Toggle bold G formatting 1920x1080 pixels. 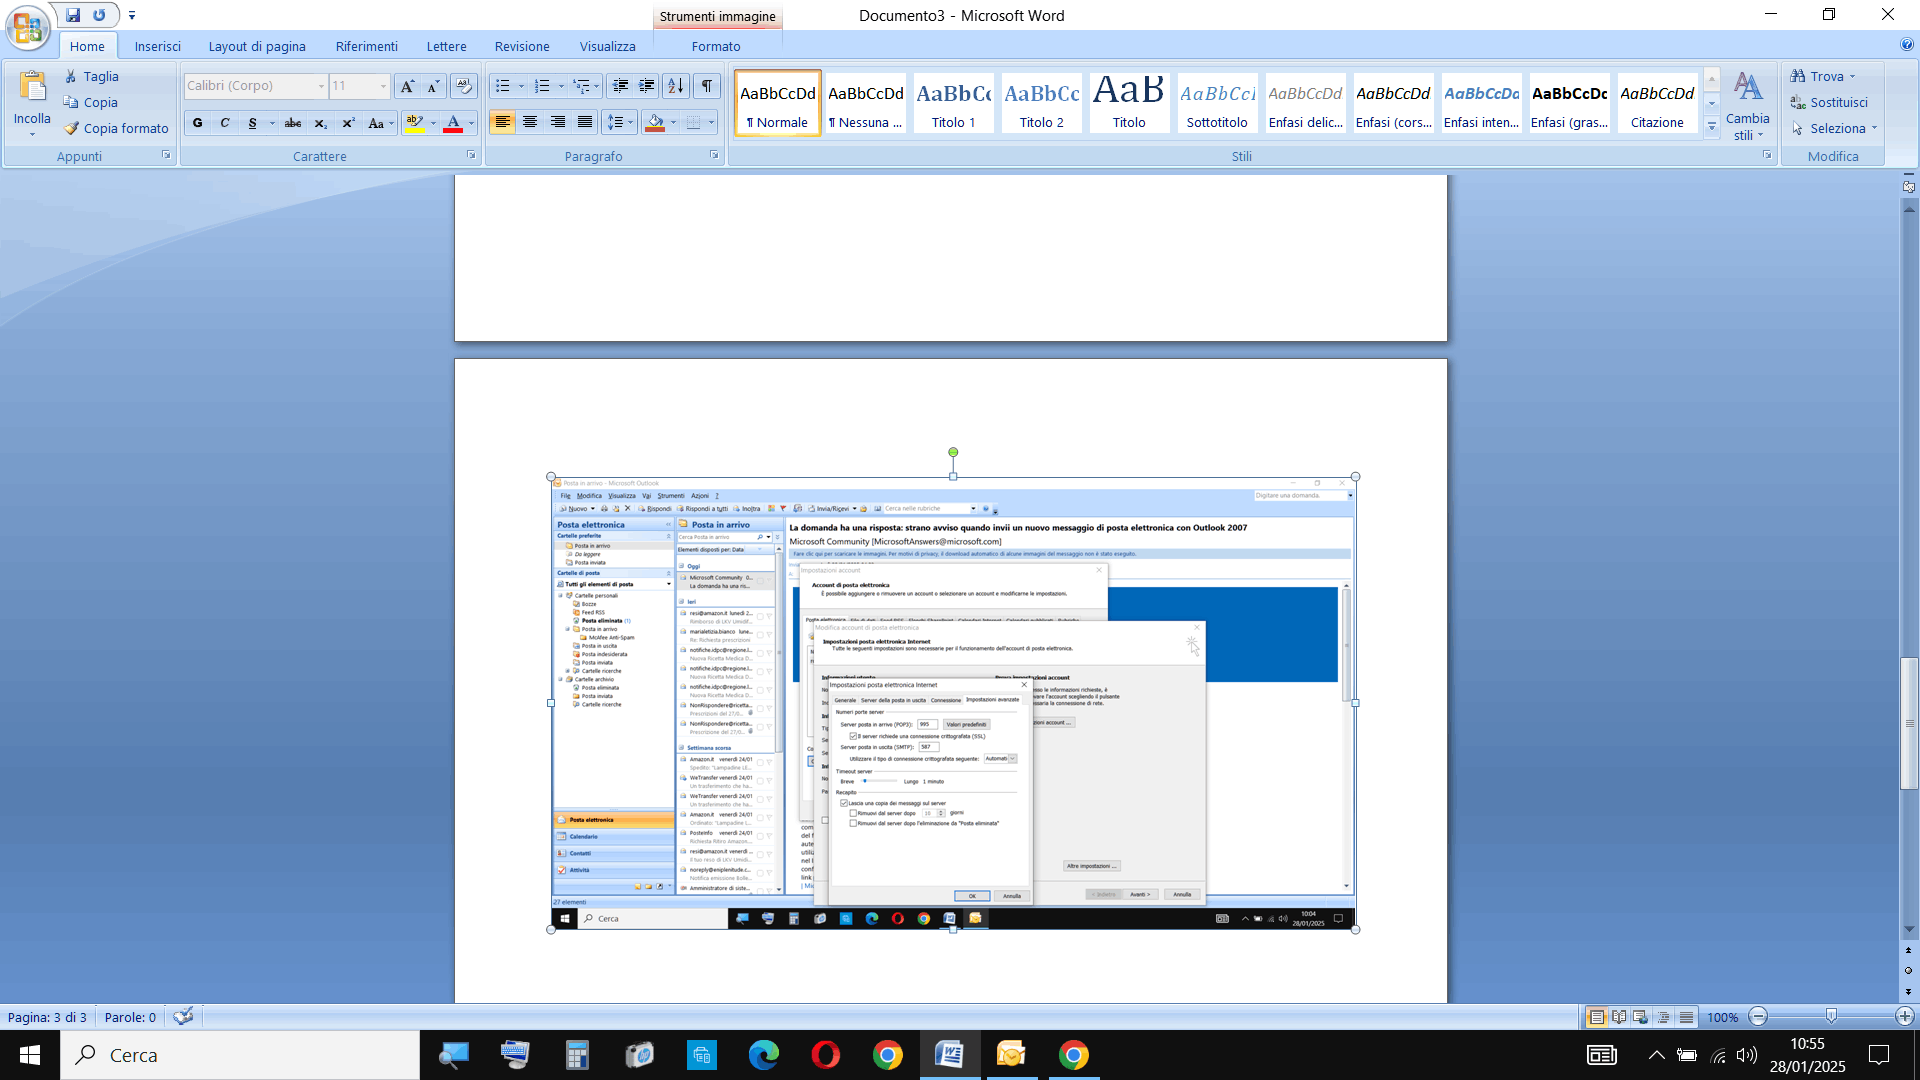tap(198, 123)
